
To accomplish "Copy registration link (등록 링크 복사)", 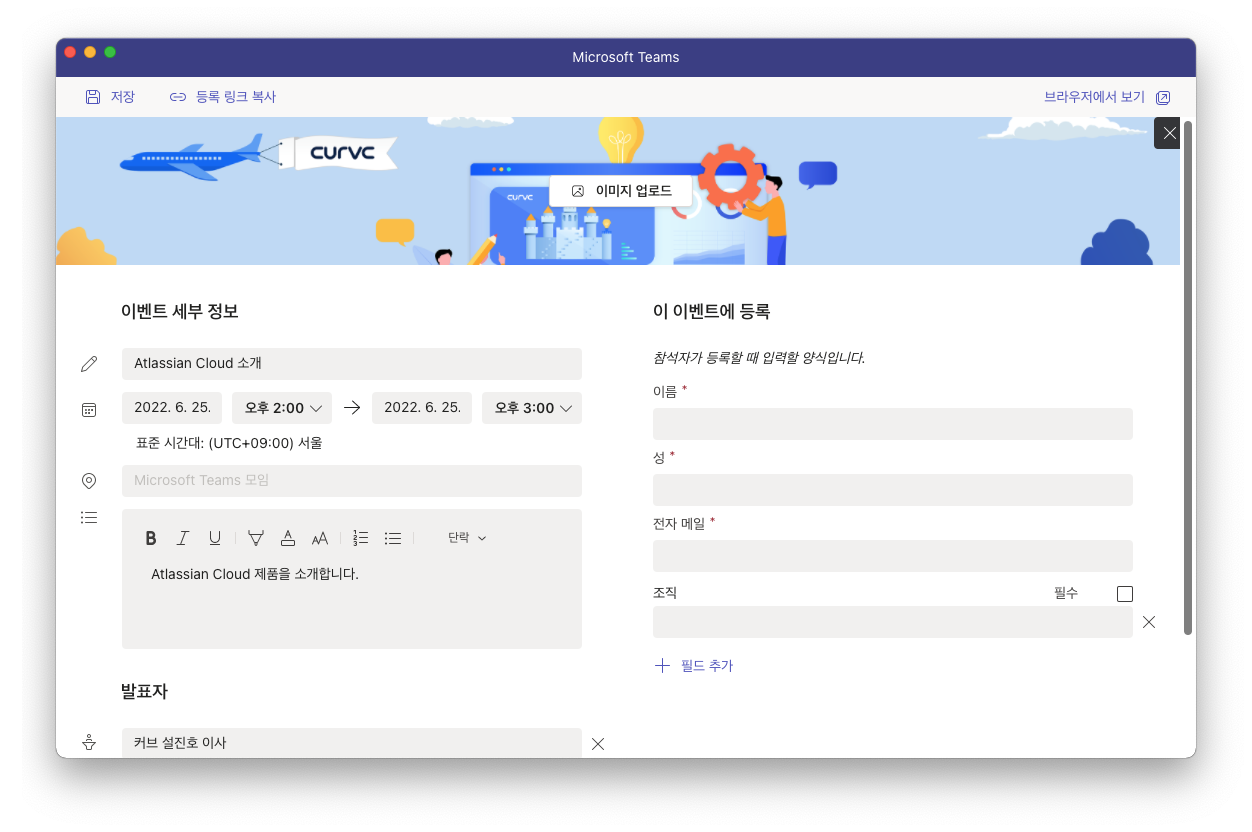I will coord(222,97).
